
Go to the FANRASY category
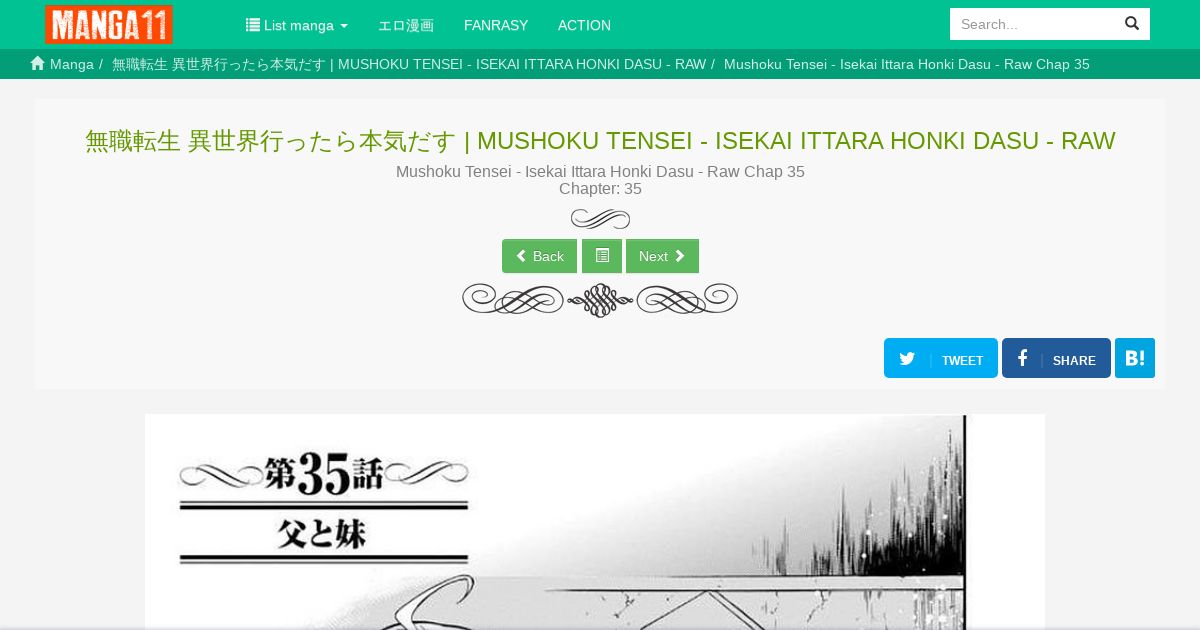click(x=496, y=25)
